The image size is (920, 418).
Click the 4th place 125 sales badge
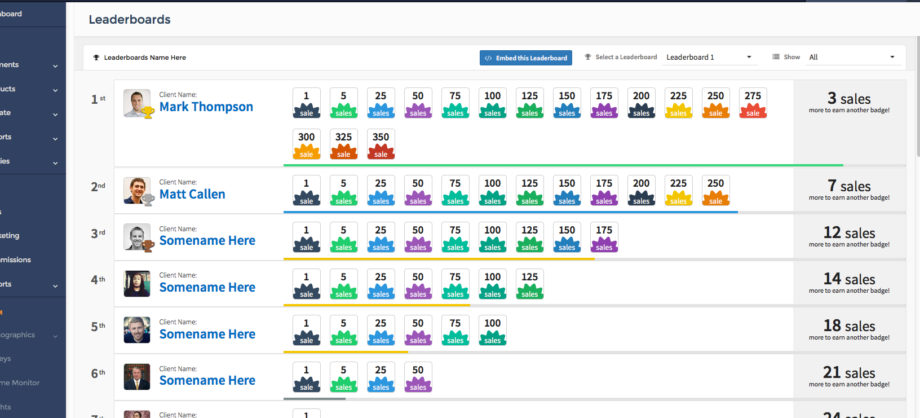tap(529, 284)
